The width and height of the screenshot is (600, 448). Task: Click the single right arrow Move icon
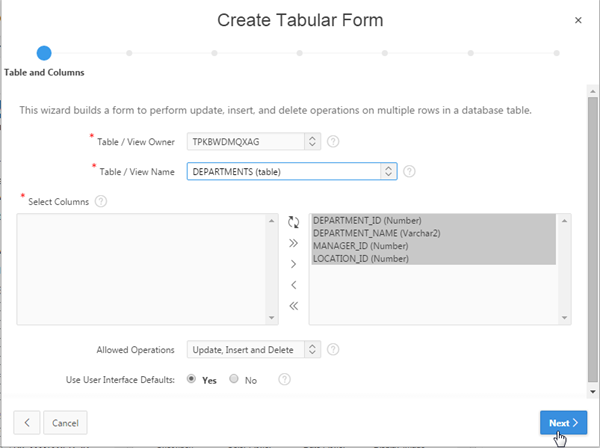[x=293, y=264]
